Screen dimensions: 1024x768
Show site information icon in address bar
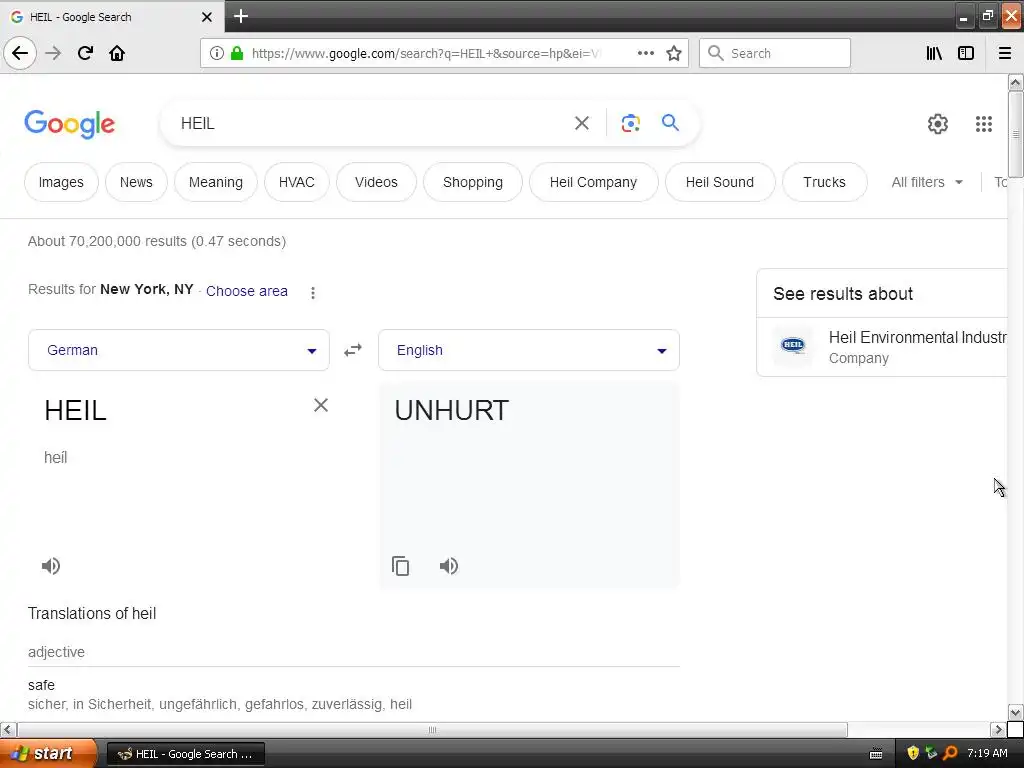pos(217,53)
